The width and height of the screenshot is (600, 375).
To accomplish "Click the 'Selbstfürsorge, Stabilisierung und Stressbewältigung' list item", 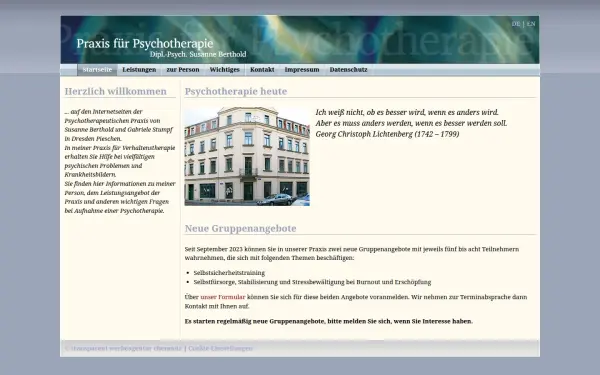I will point(312,282).
